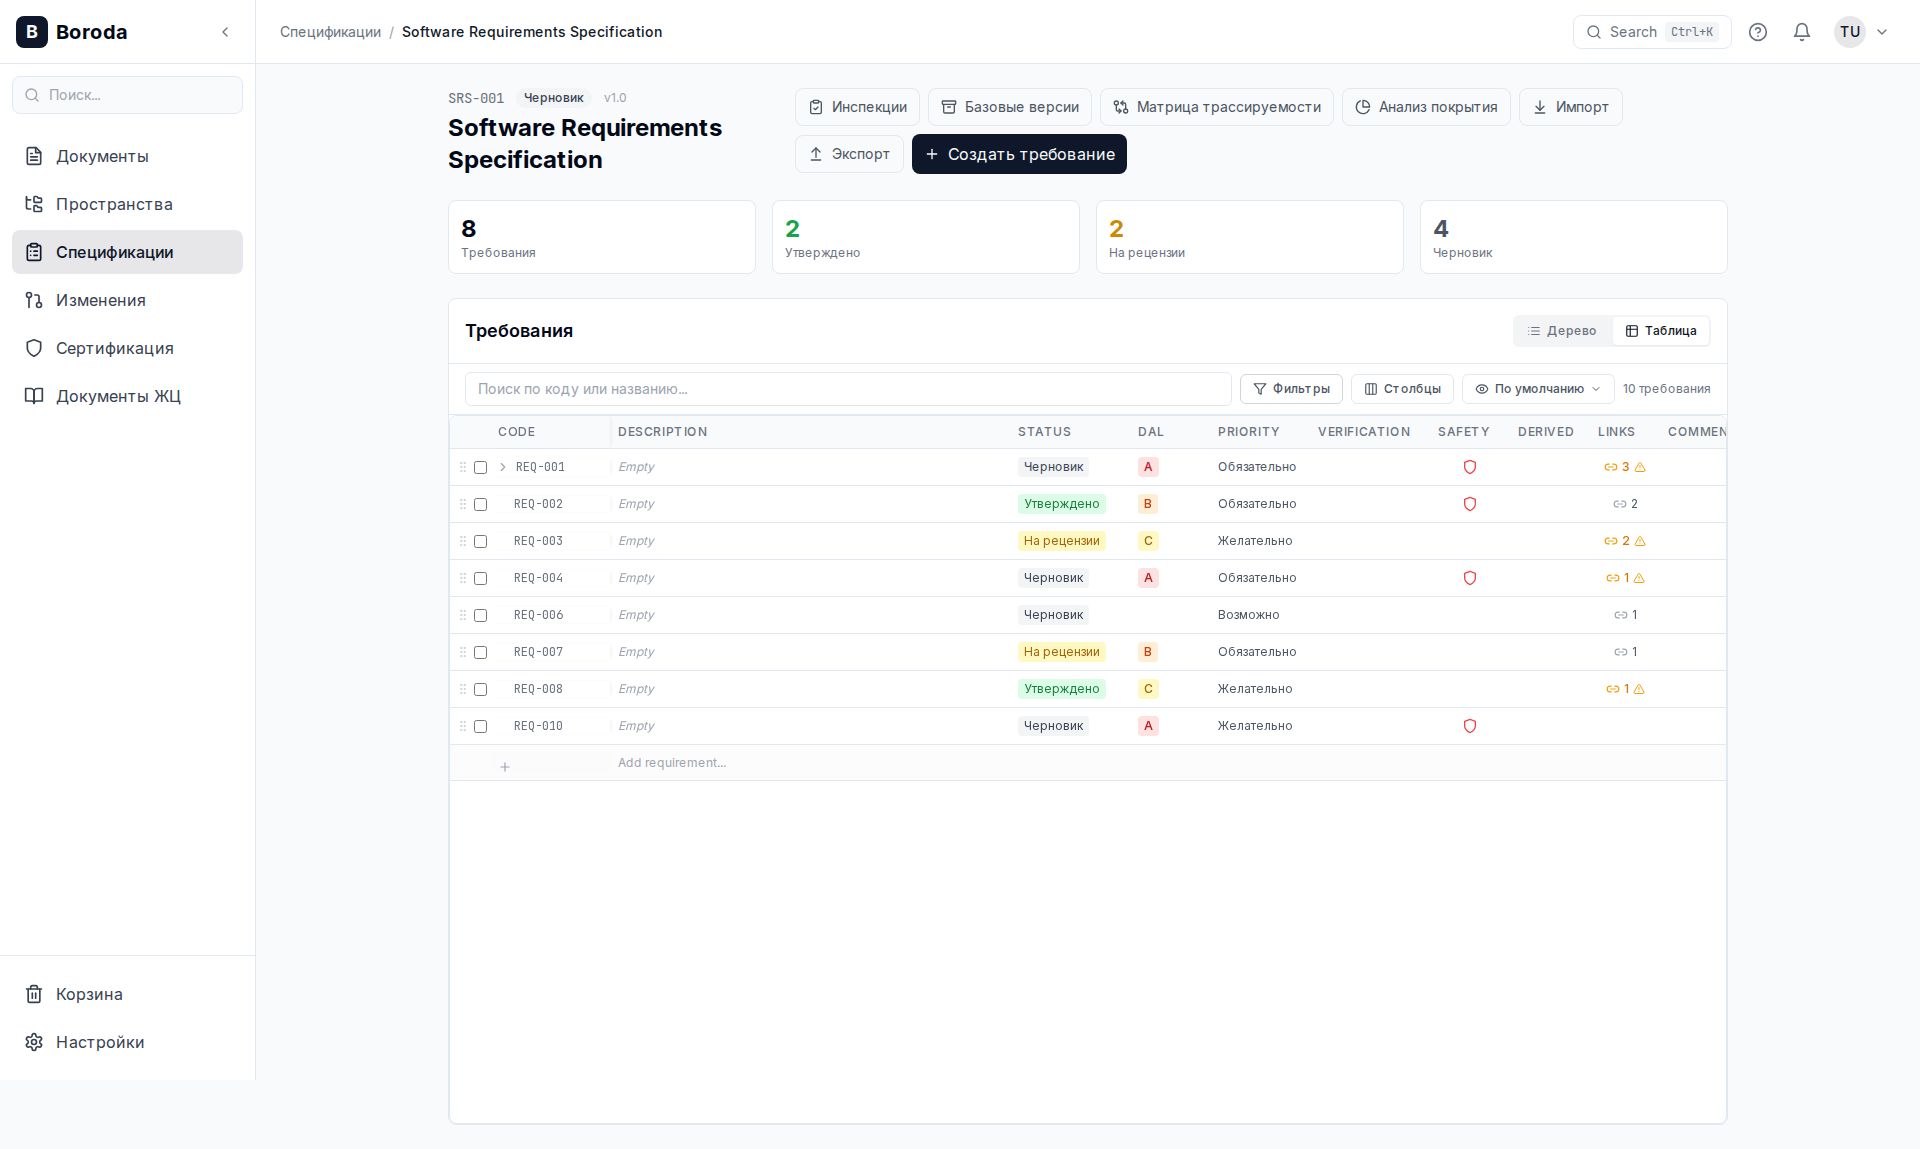Switch to the Дерево view tab
Screen dimensions: 1920x1149
coord(1562,331)
